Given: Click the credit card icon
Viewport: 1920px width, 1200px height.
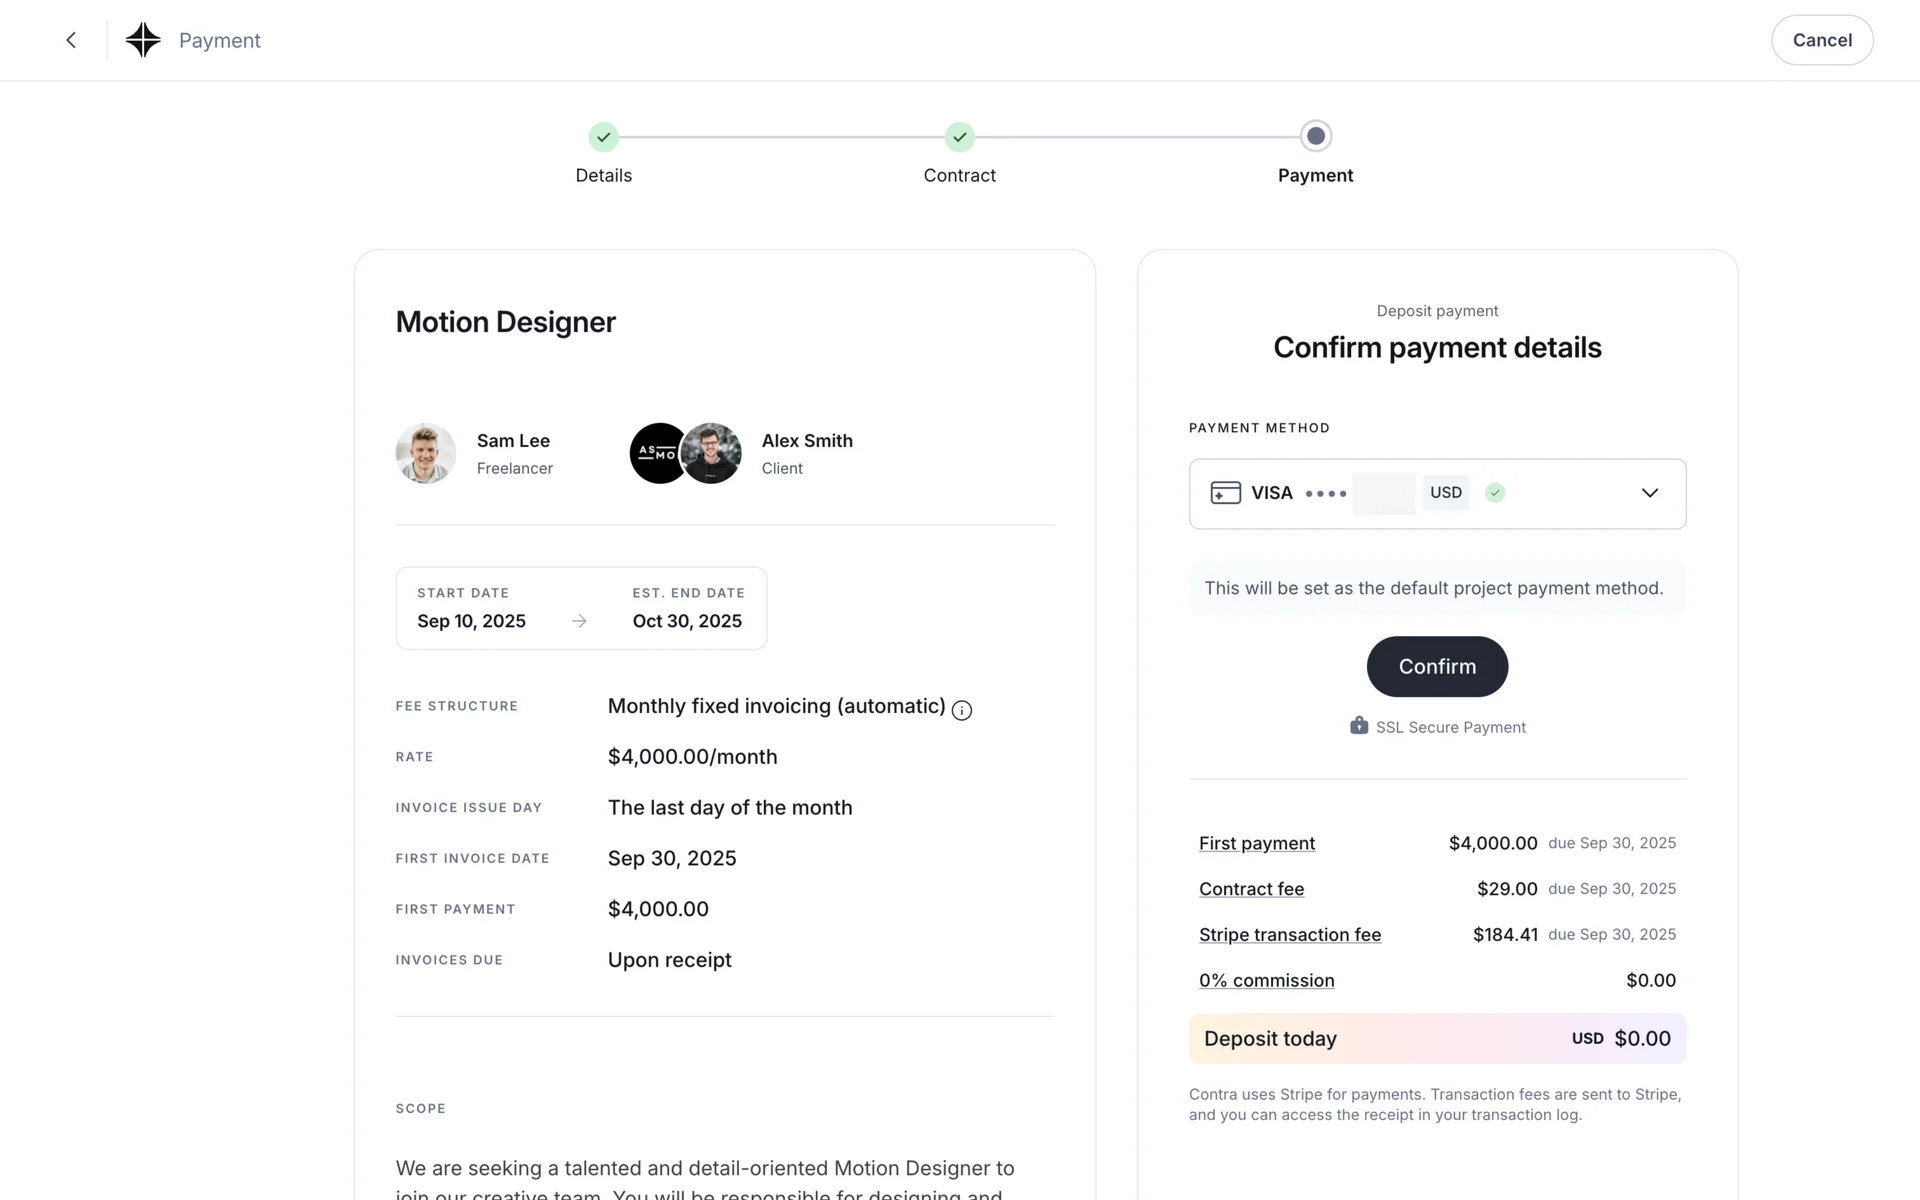Looking at the screenshot, I should 1225,493.
